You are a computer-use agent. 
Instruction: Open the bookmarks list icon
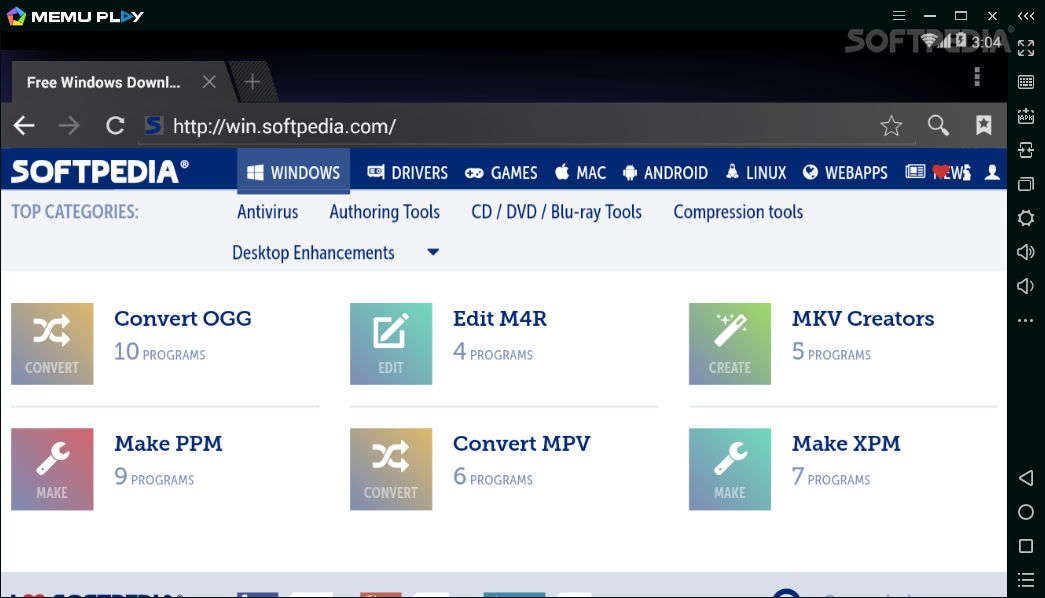point(984,125)
